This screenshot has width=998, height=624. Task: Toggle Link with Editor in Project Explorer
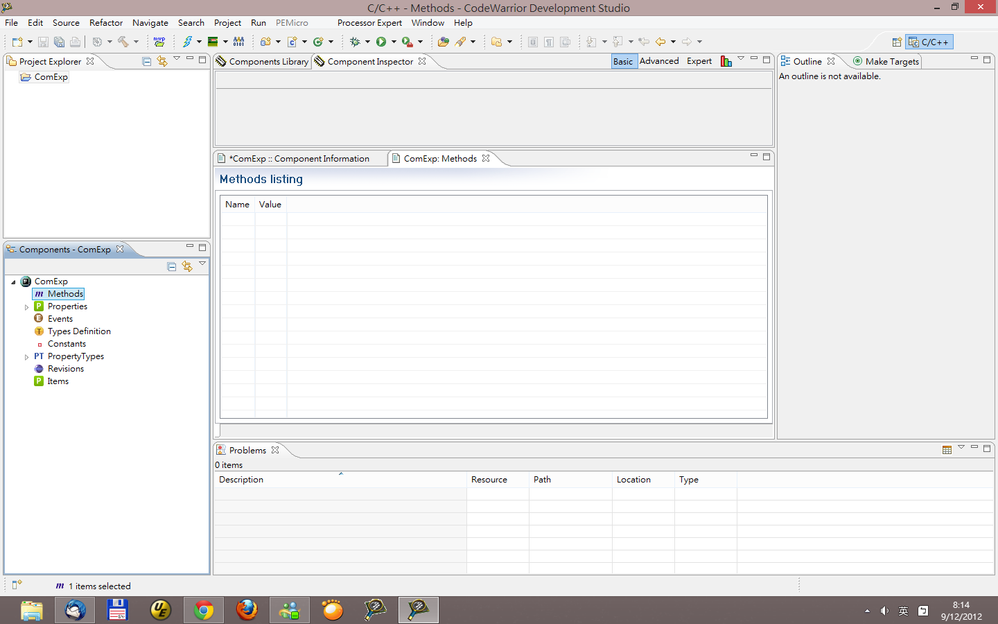click(162, 62)
